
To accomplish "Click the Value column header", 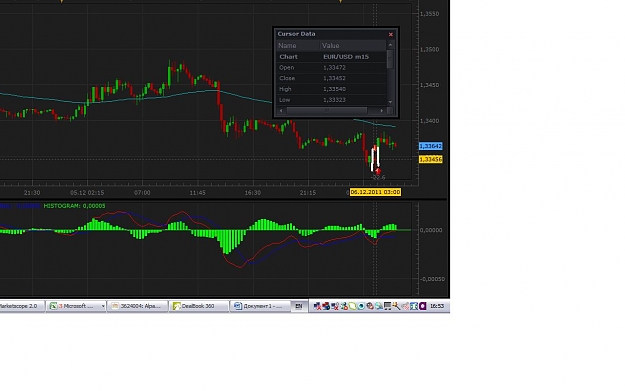I will click(x=353, y=45).
